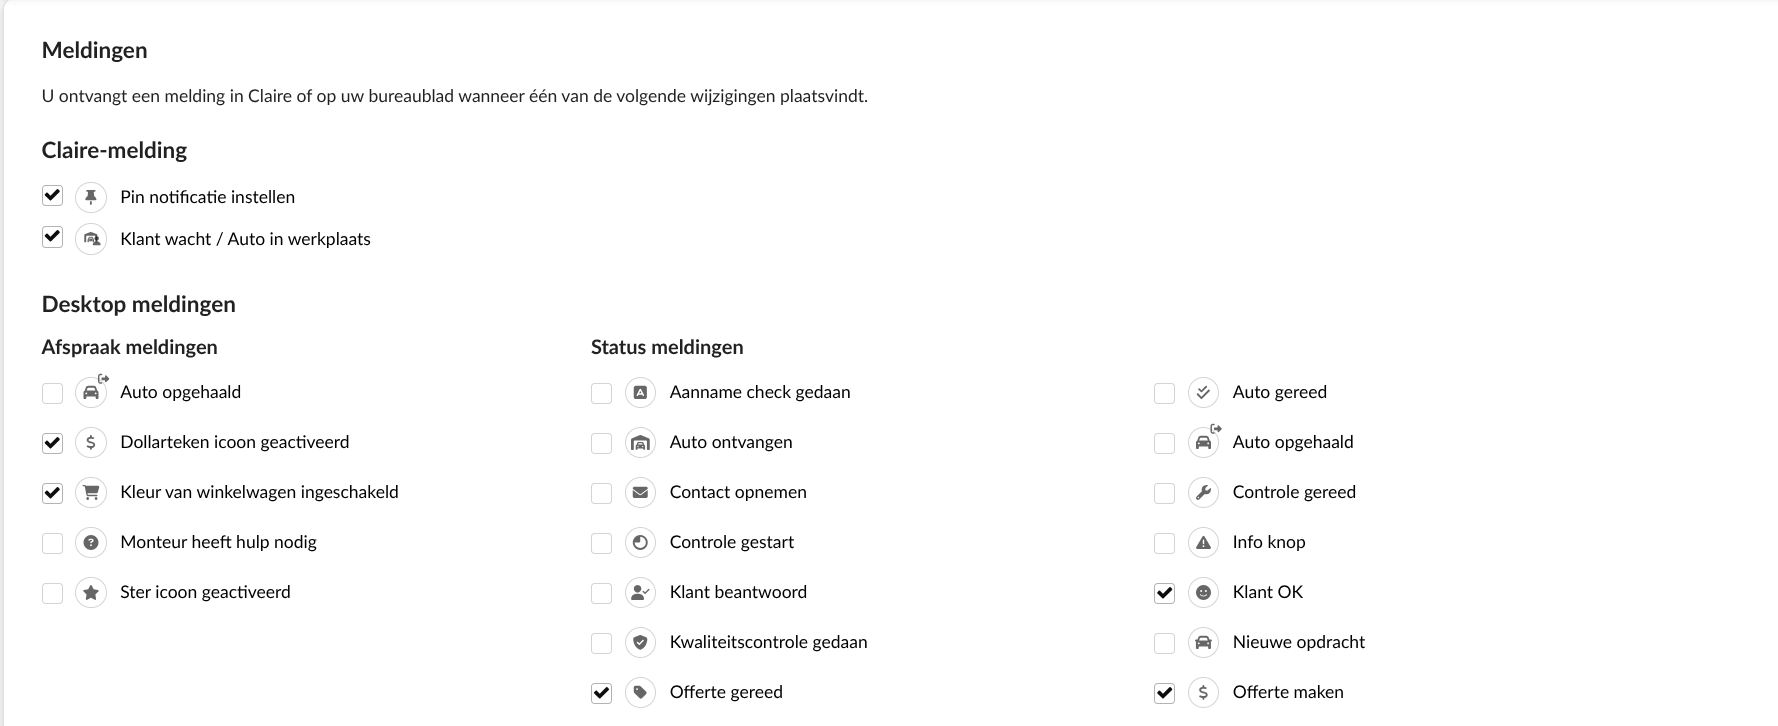Click the double-check icon for Auto gereed
The width and height of the screenshot is (1778, 726).
click(1203, 392)
